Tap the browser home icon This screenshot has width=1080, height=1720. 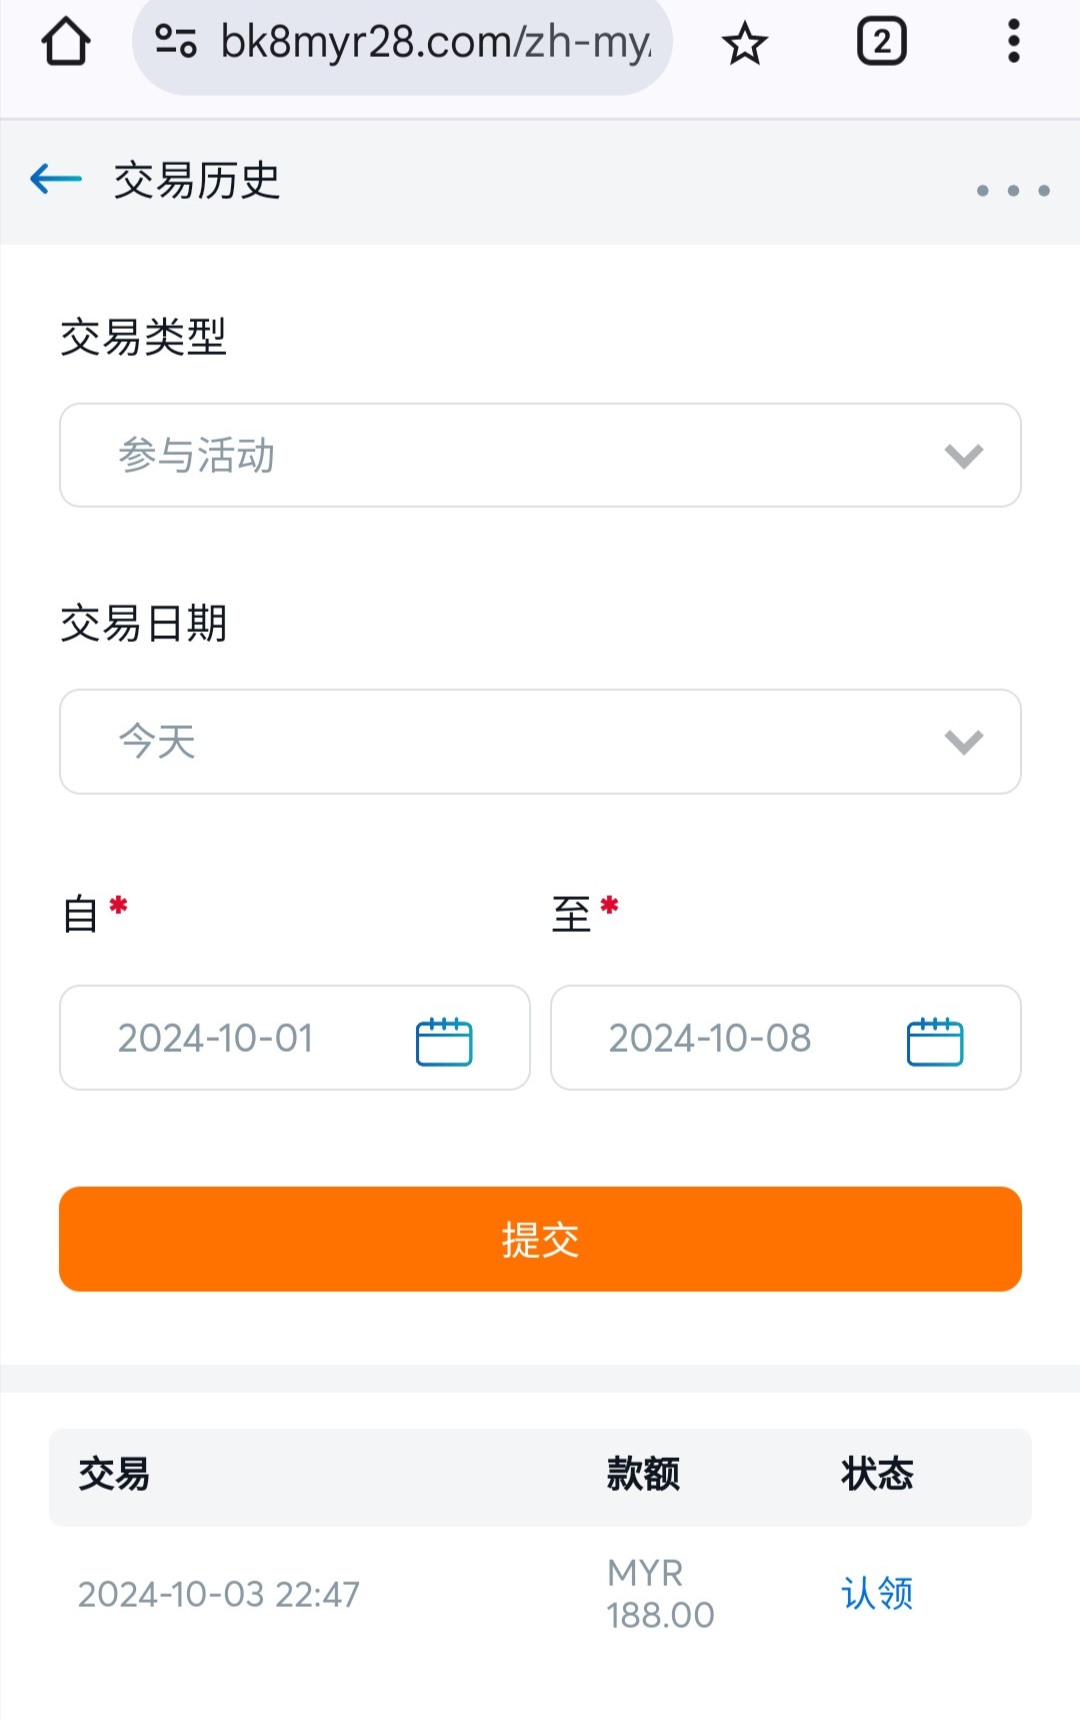[x=66, y=42]
